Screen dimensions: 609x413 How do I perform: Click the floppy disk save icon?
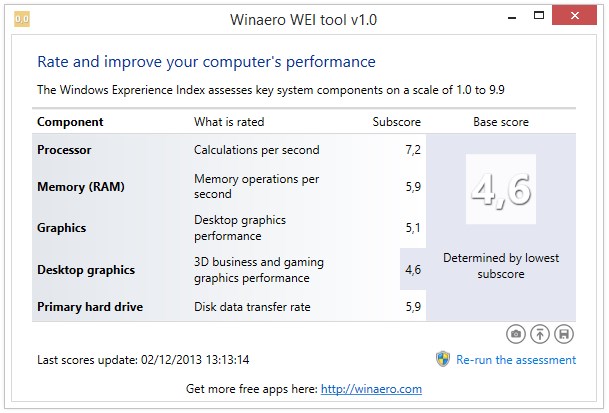coord(564,334)
